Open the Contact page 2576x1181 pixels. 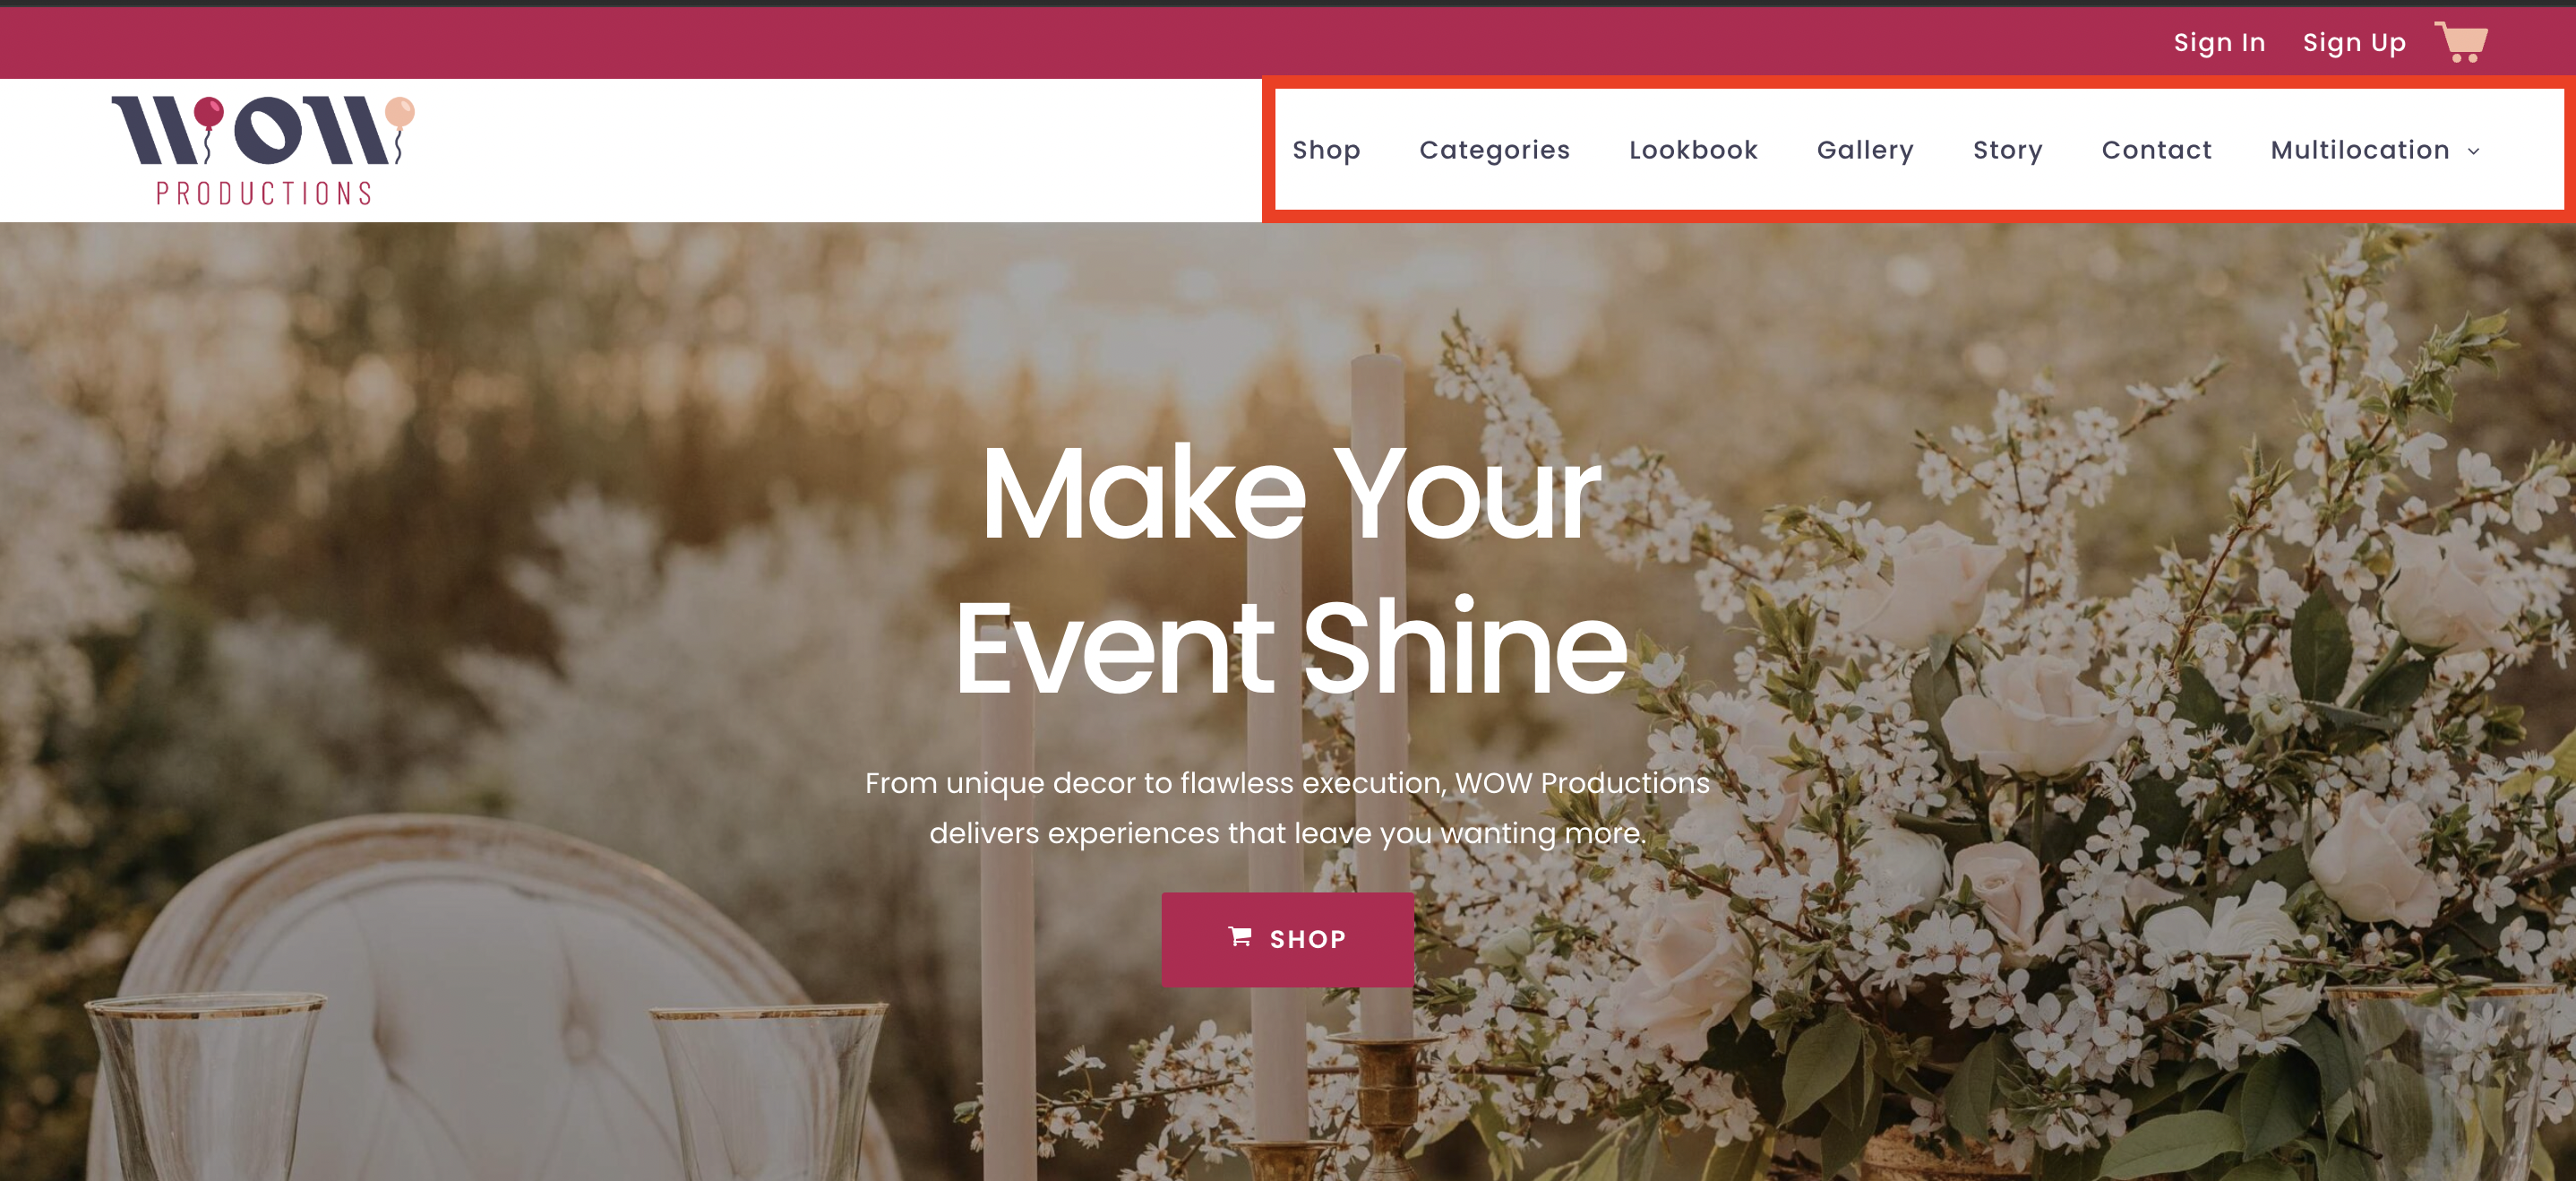(2156, 150)
